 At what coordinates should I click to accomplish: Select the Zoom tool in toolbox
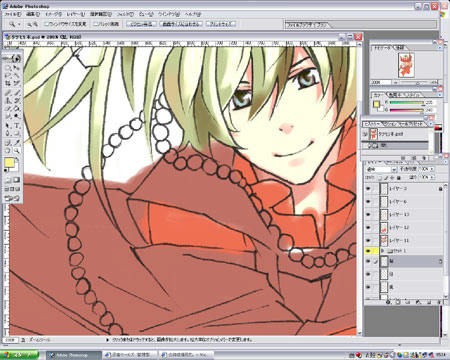(x=17, y=151)
